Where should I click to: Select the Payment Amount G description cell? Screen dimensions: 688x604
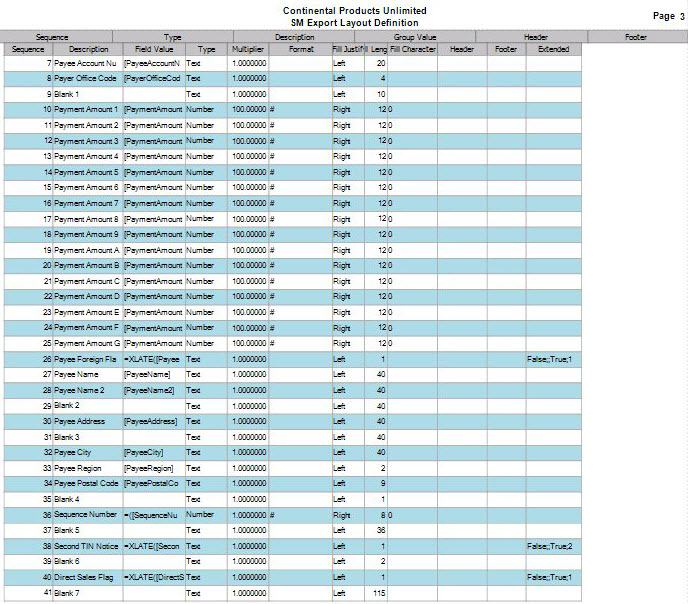[x=87, y=343]
